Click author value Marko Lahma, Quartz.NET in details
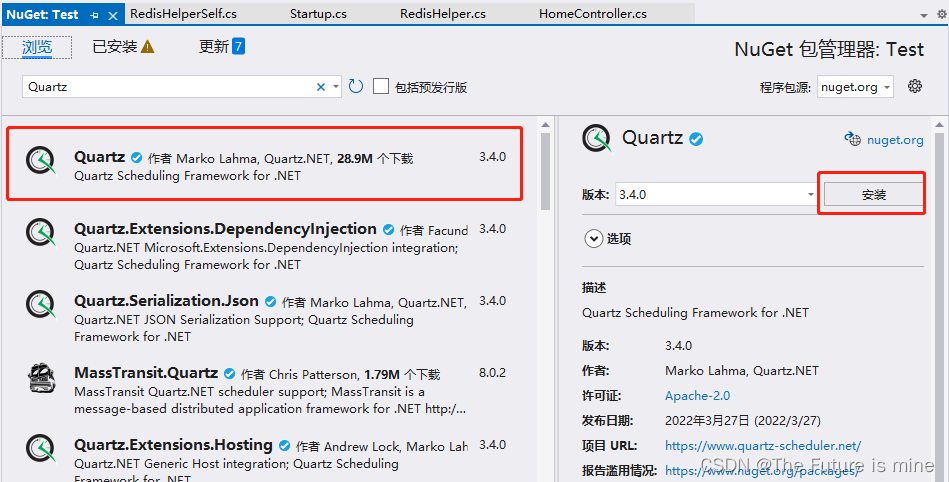 741,371
